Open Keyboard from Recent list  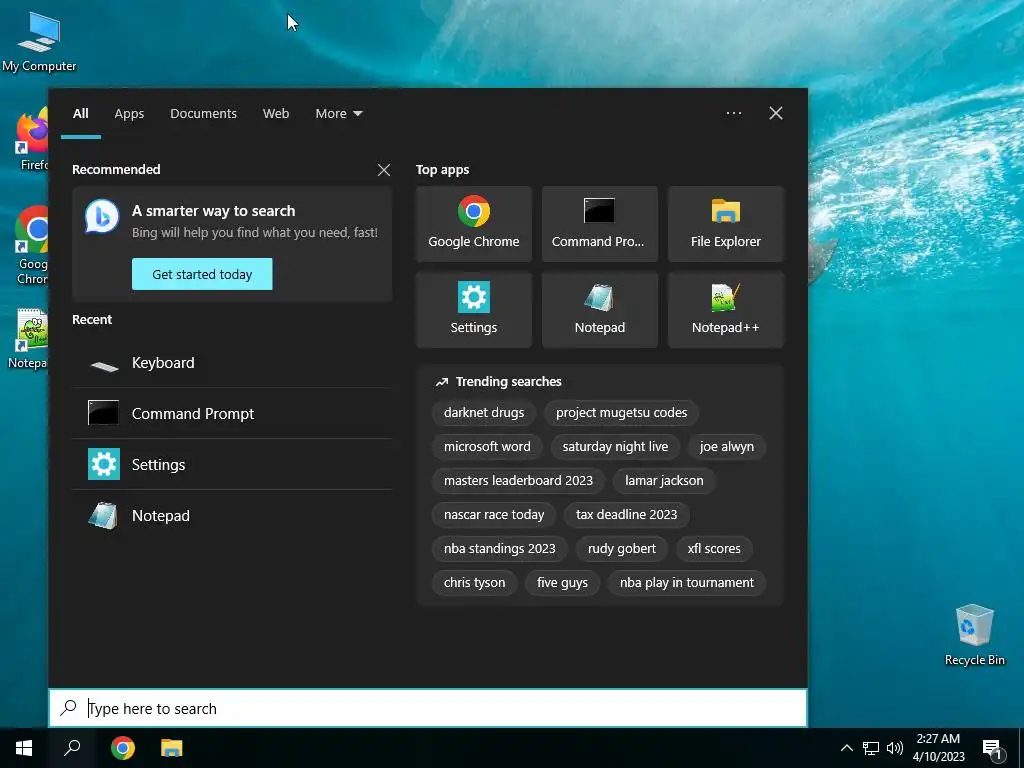pos(232,363)
